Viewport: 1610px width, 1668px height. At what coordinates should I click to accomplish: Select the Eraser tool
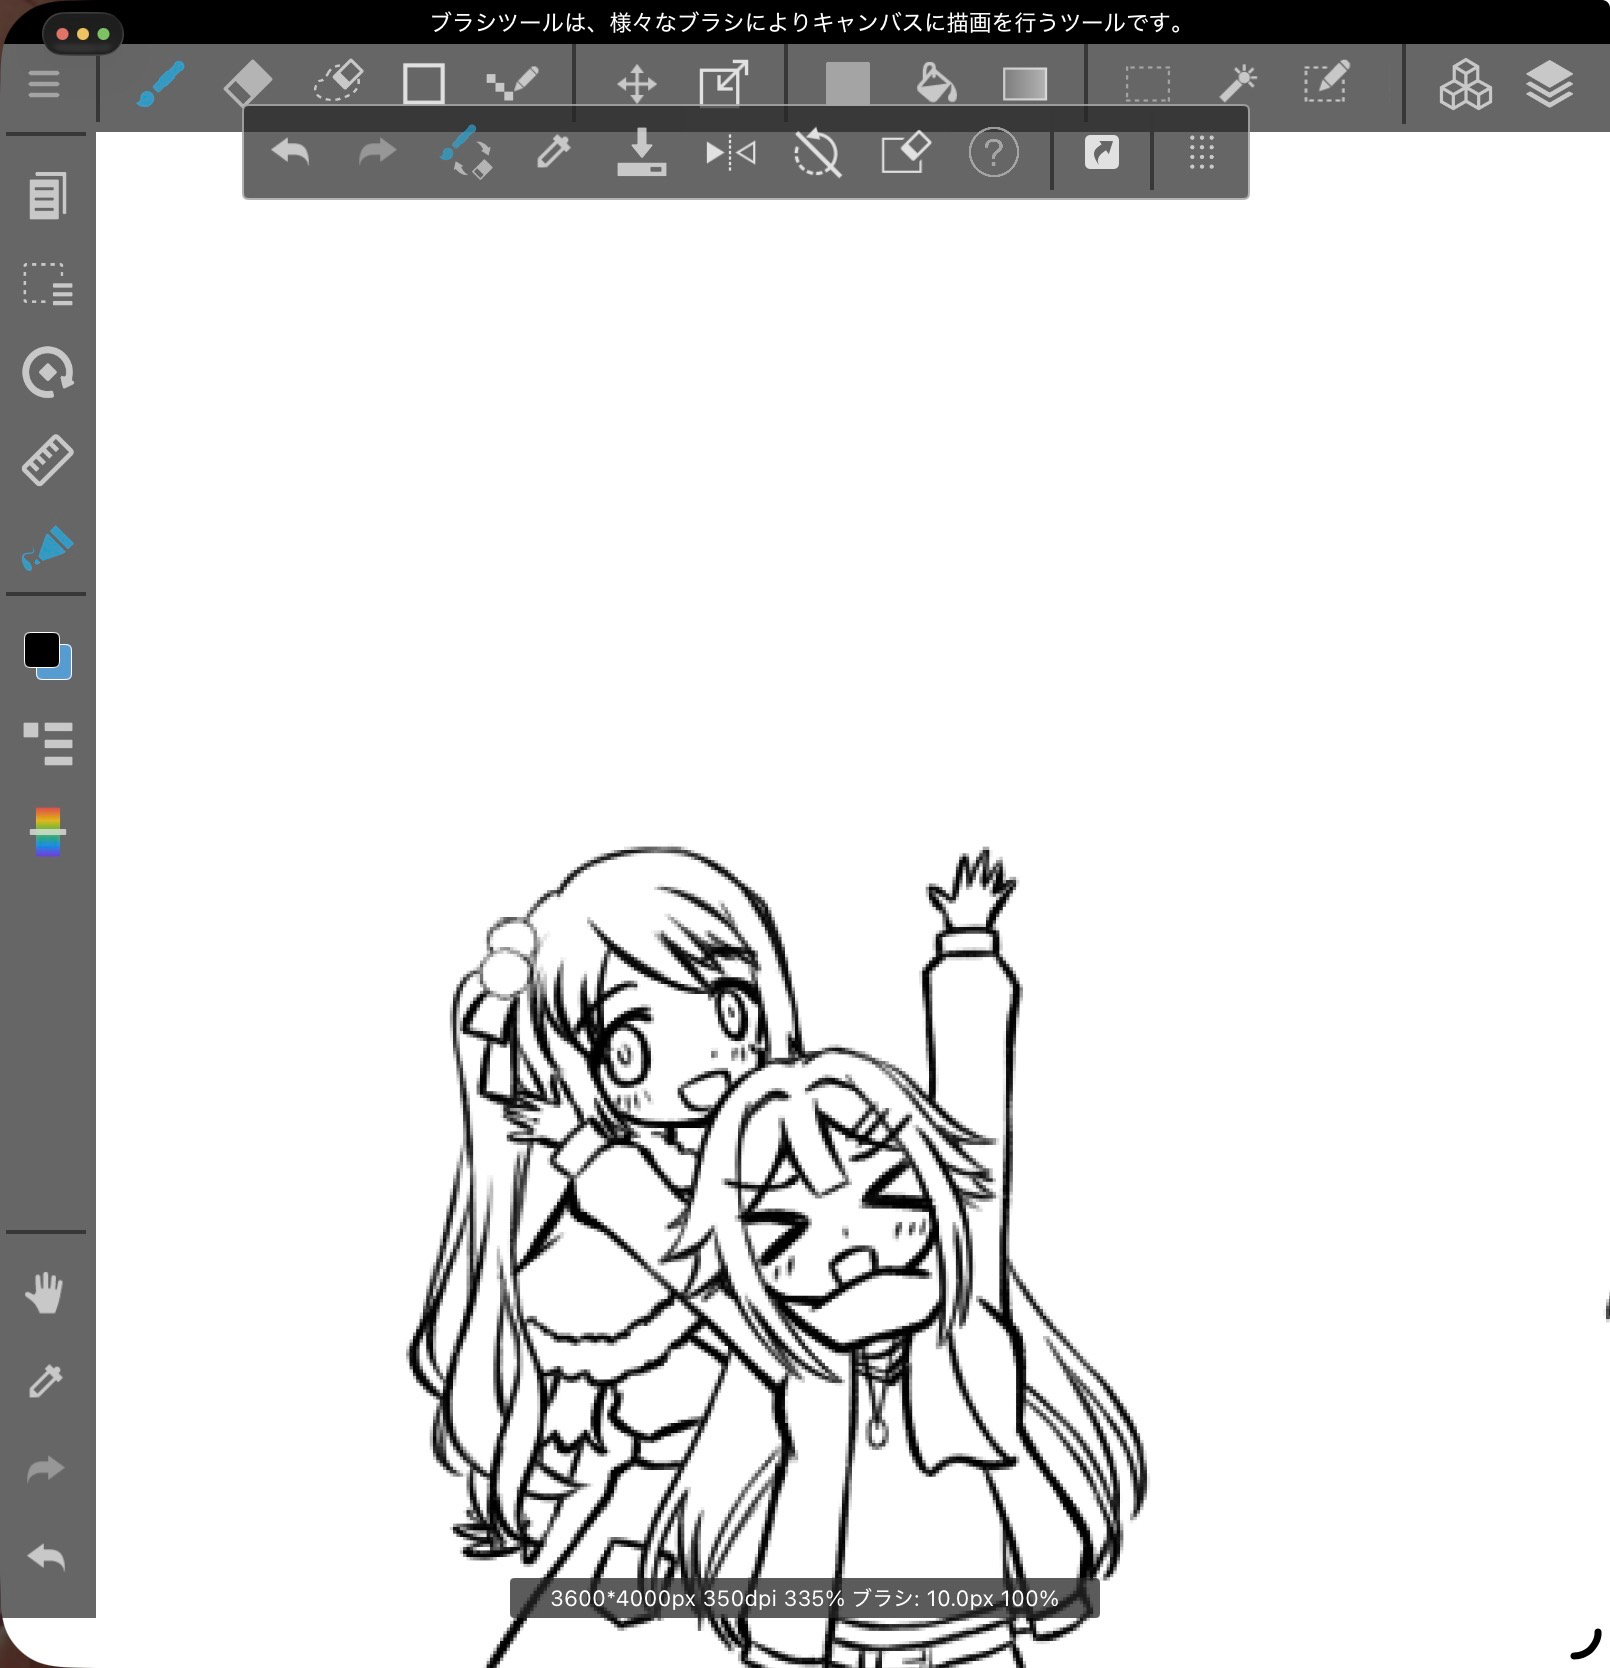247,84
